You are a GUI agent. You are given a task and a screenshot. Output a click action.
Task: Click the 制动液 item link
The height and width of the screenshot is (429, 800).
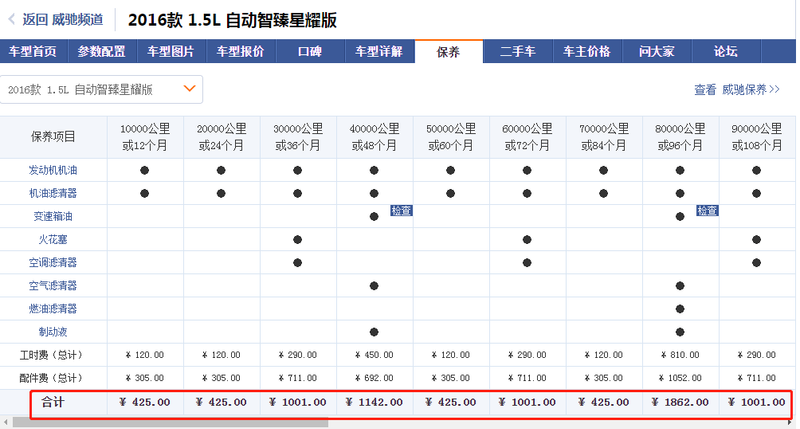[53, 331]
